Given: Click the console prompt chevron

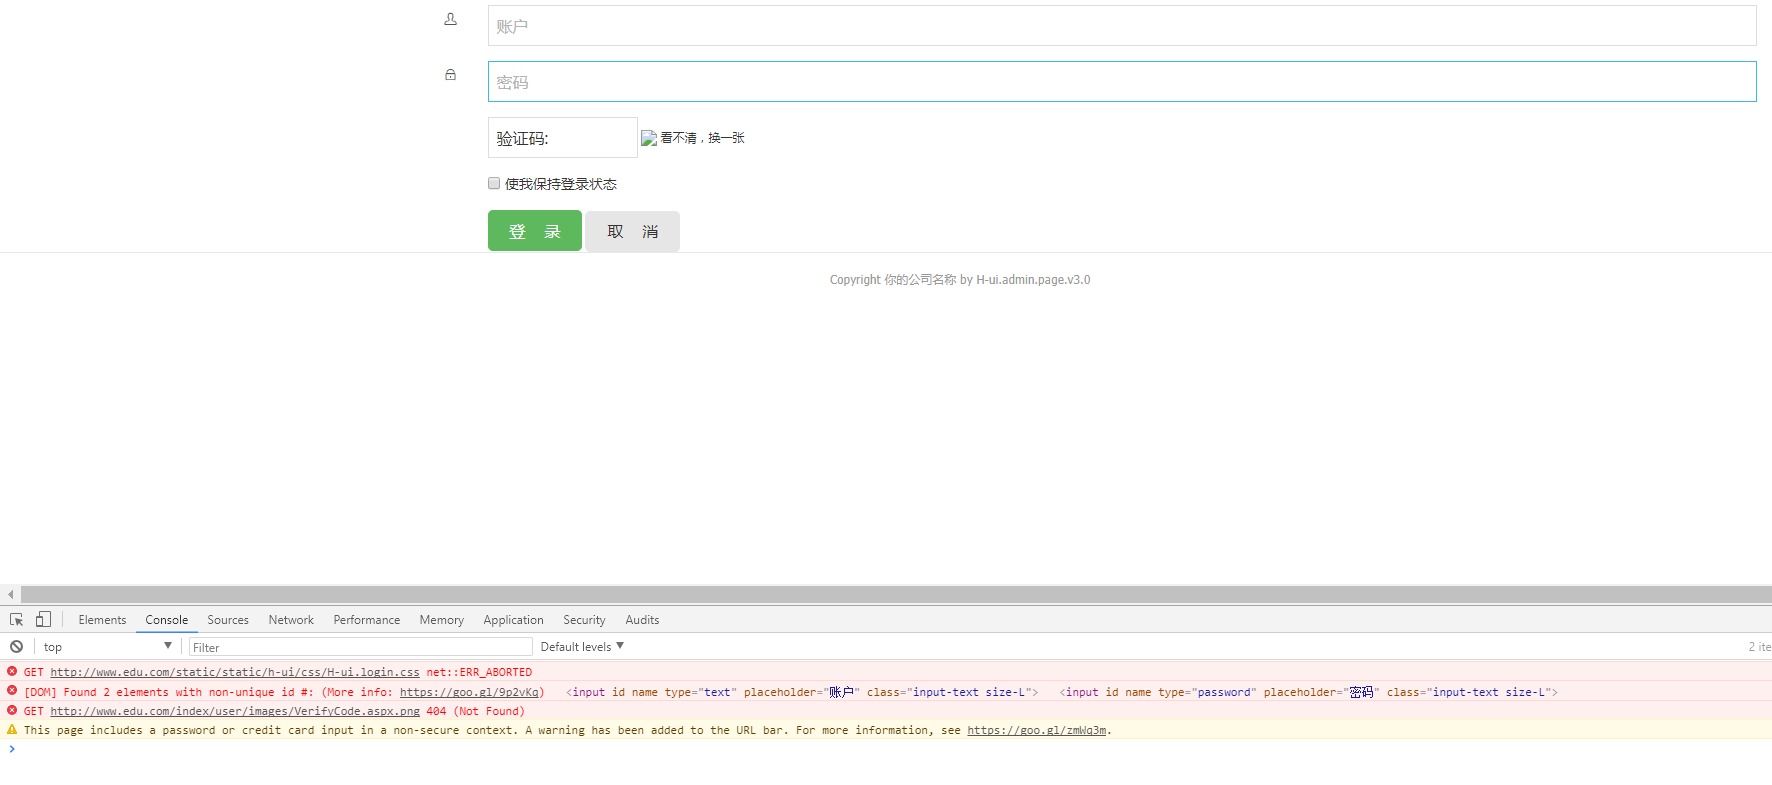Looking at the screenshot, I should [x=12, y=749].
